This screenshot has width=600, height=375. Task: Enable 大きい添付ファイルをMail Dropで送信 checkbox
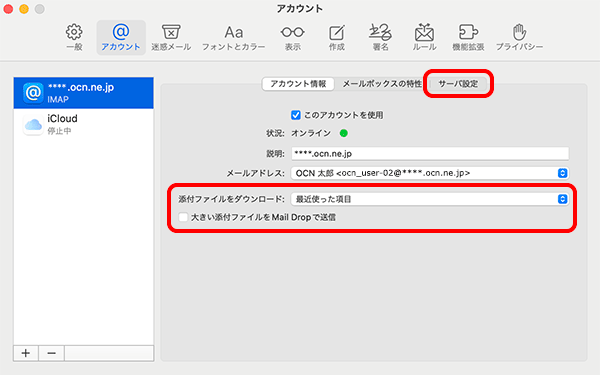(x=183, y=217)
